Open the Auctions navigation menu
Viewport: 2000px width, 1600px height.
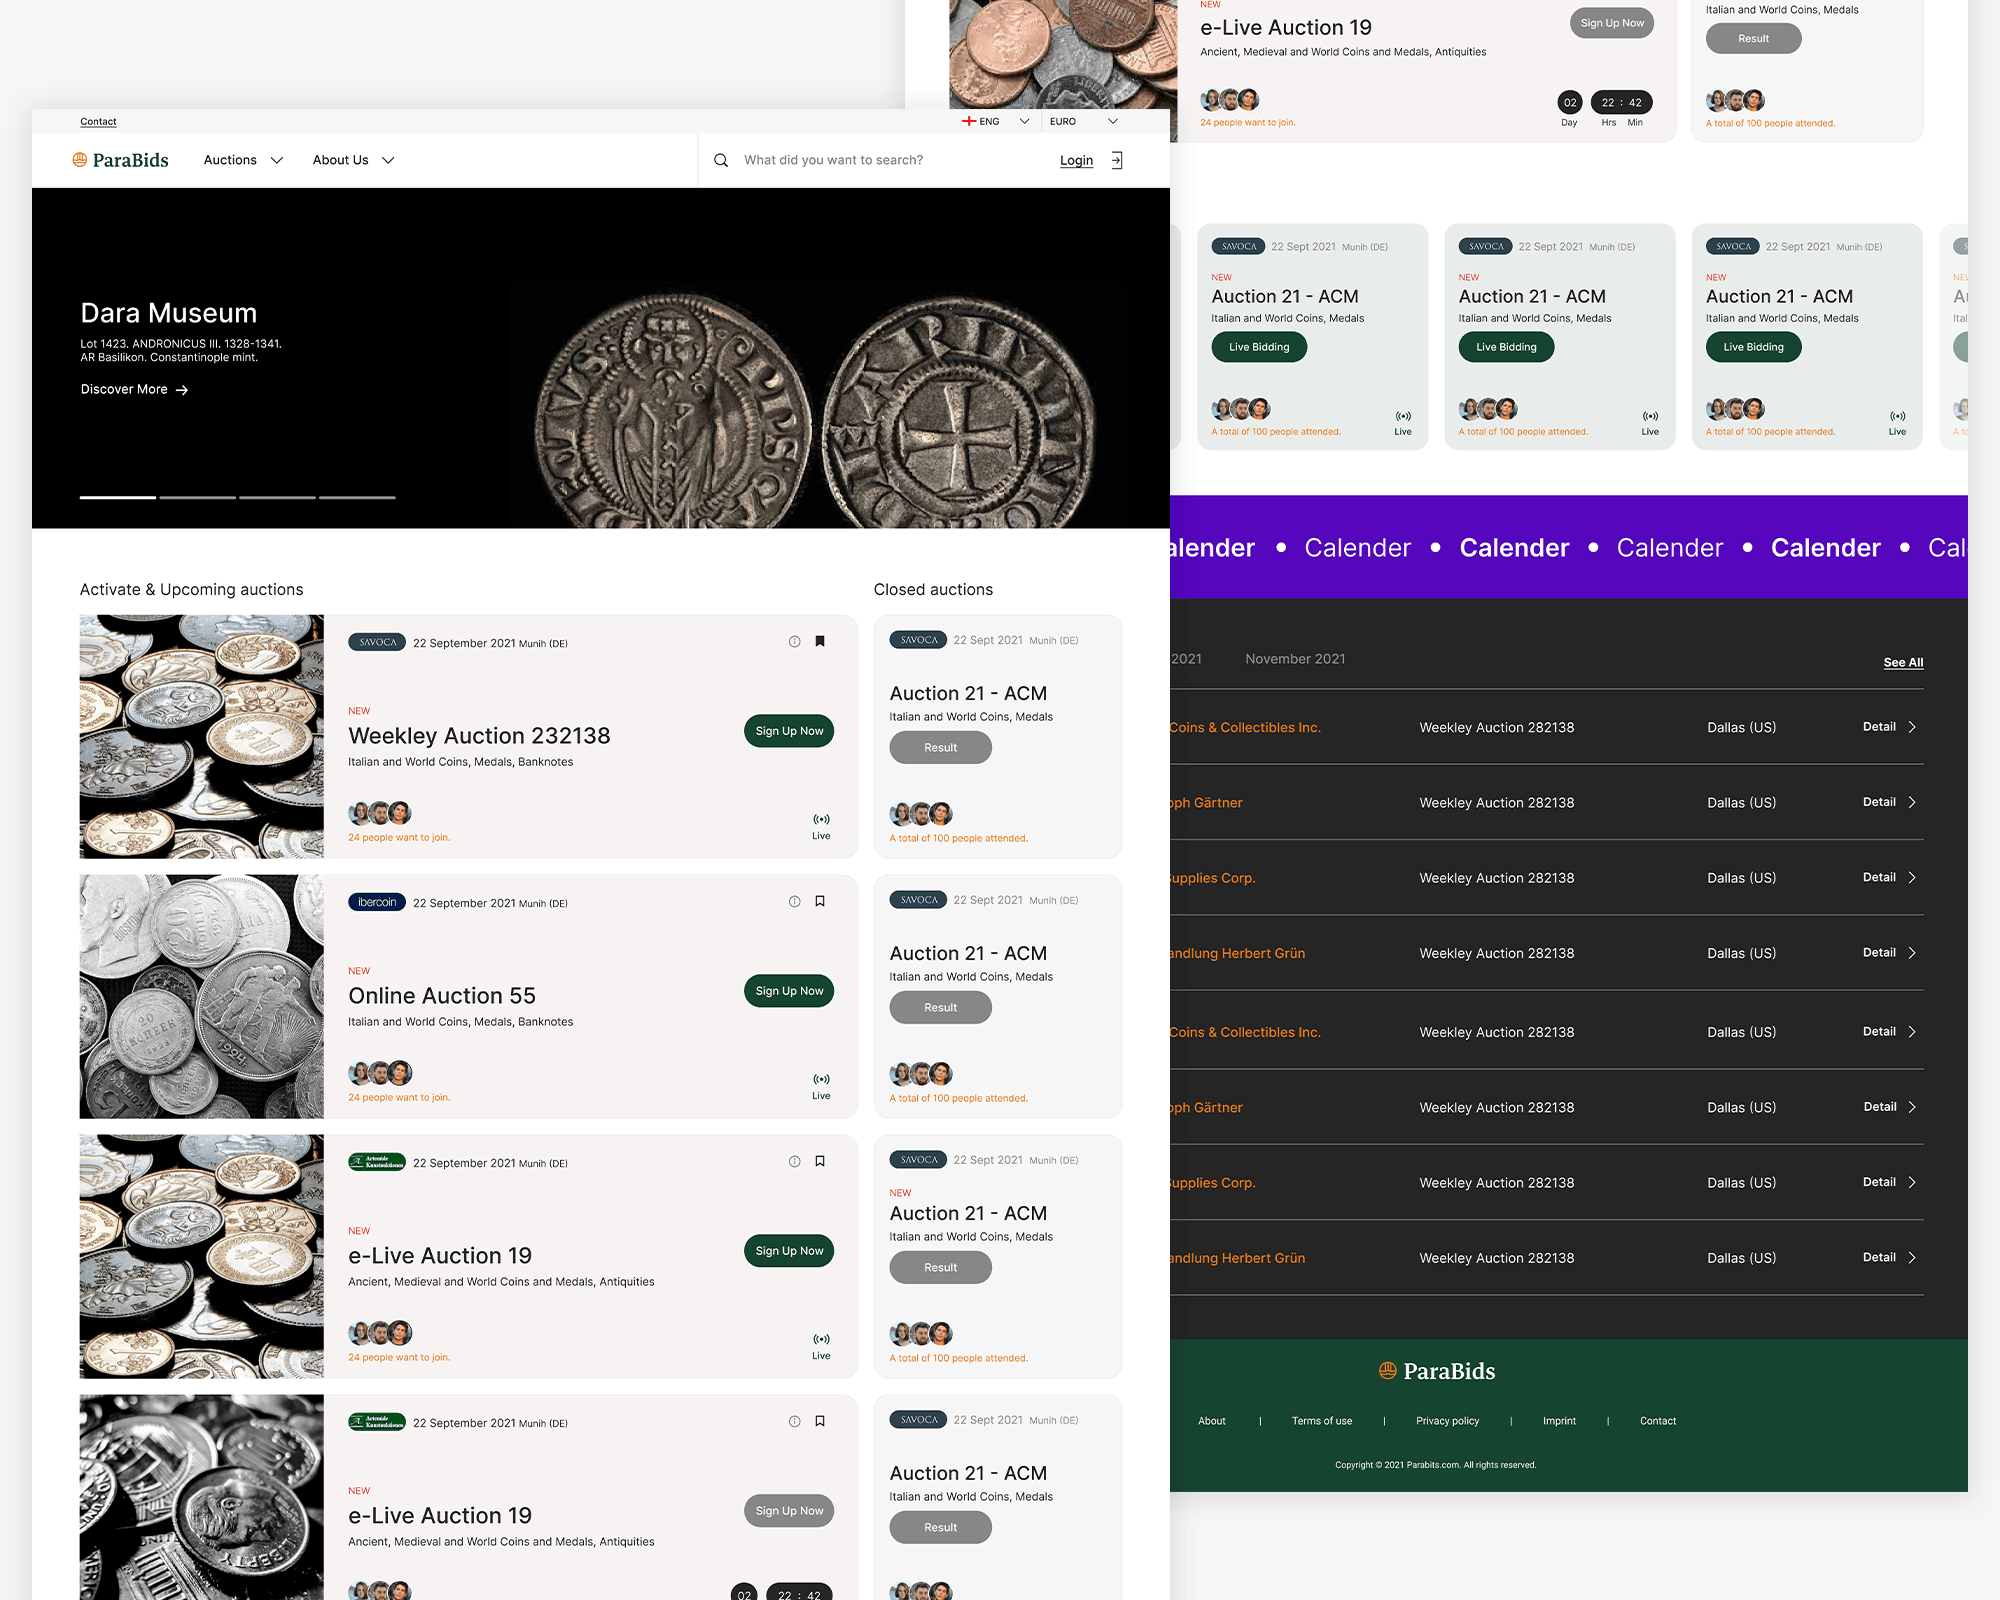tap(230, 160)
